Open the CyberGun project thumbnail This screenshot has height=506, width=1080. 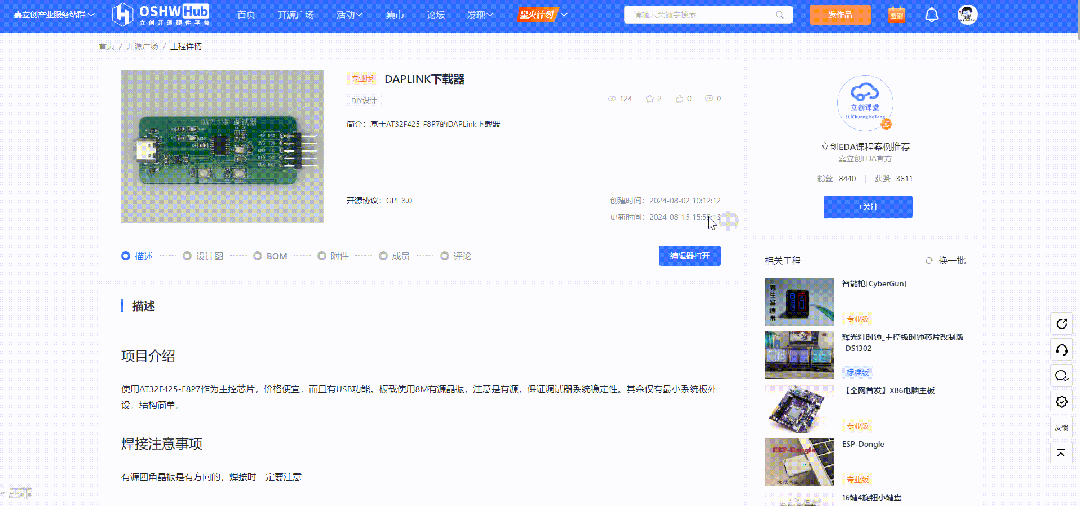pyautogui.click(x=800, y=302)
